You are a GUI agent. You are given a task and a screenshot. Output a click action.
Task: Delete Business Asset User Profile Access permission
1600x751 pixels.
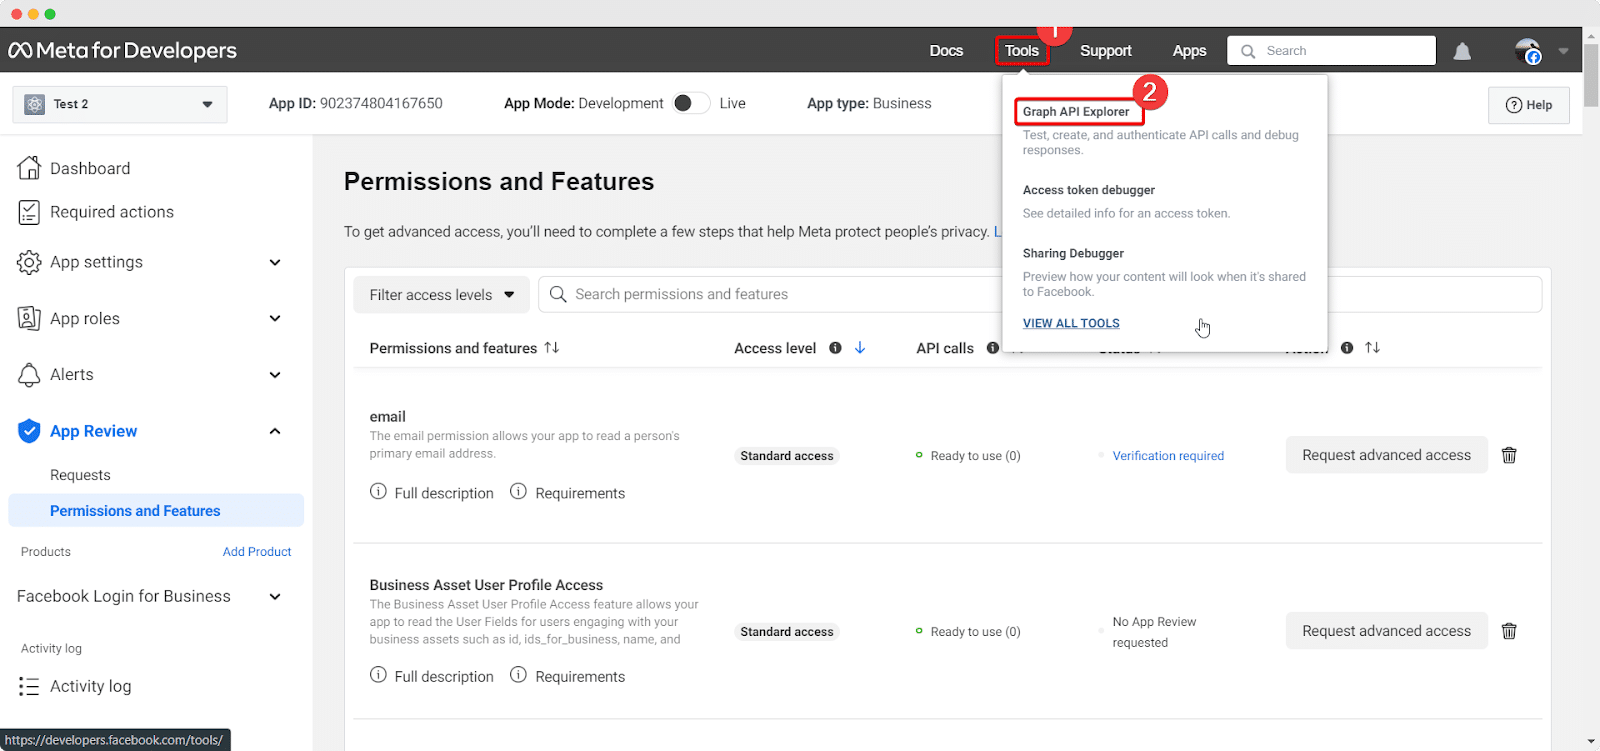[x=1509, y=631]
